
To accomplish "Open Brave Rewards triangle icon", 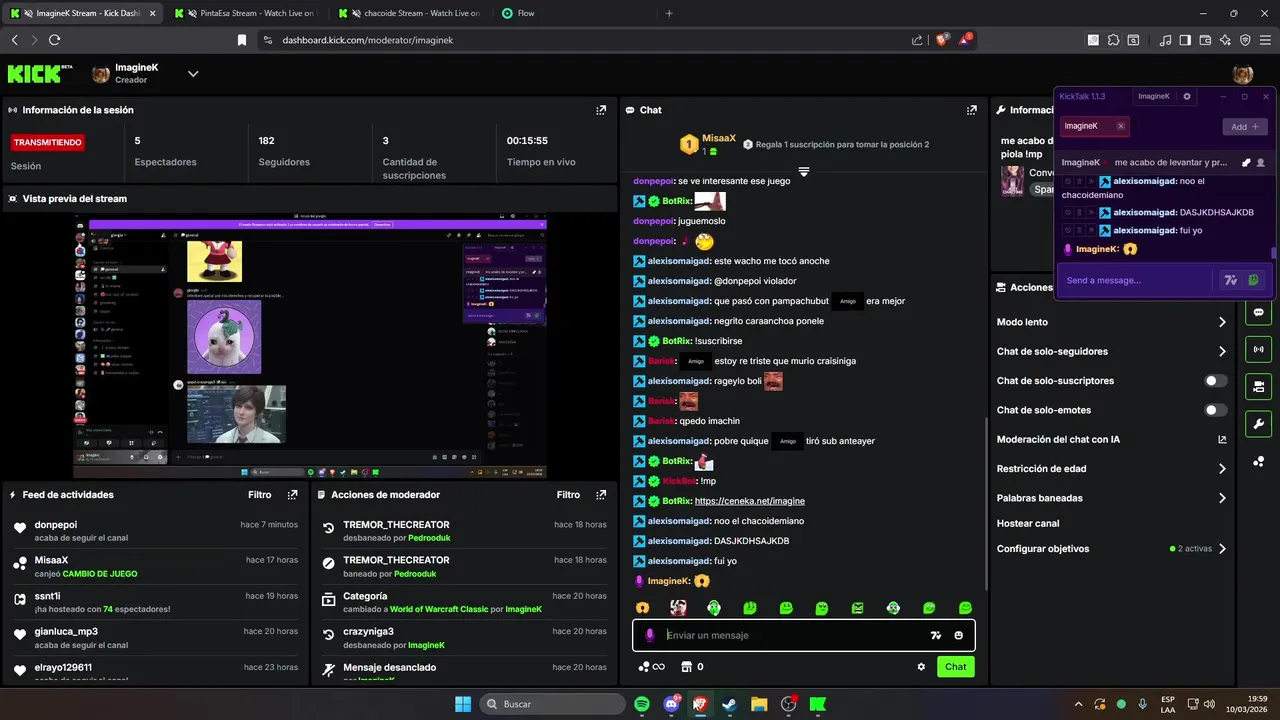I will point(966,40).
